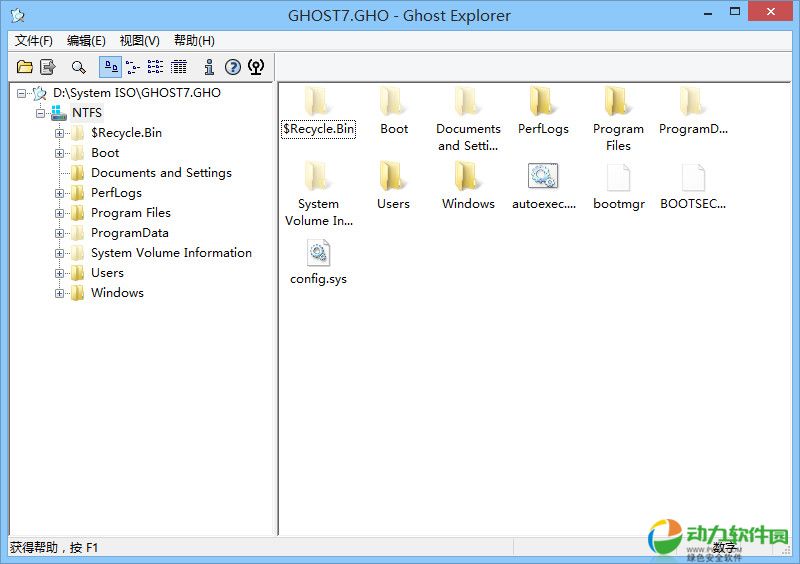Click the Open image file toolbar icon
Image resolution: width=800 pixels, height=564 pixels.
pyautogui.click(x=25, y=67)
